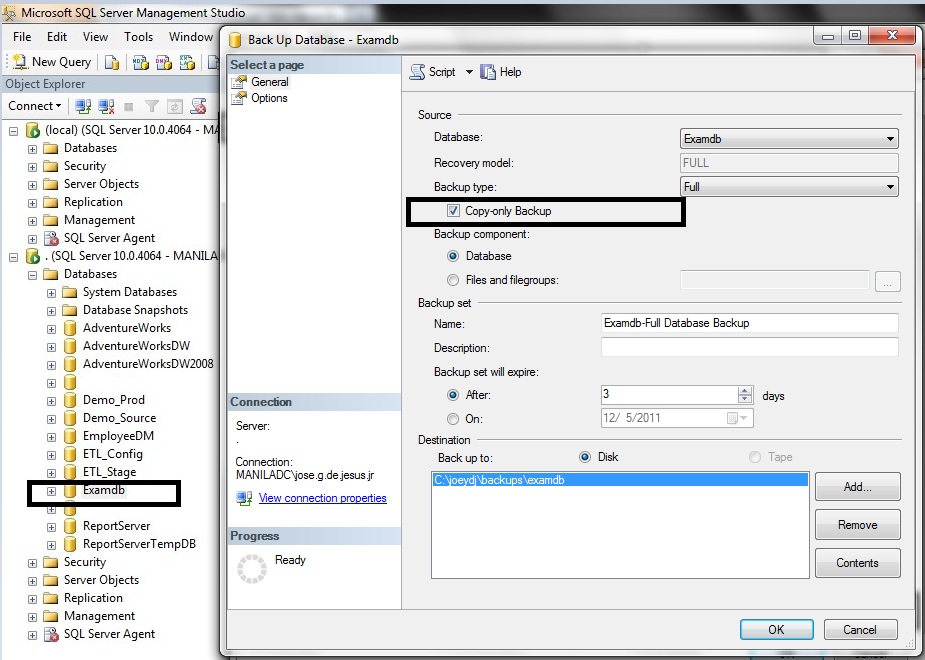Click the Cancel button

(860, 629)
